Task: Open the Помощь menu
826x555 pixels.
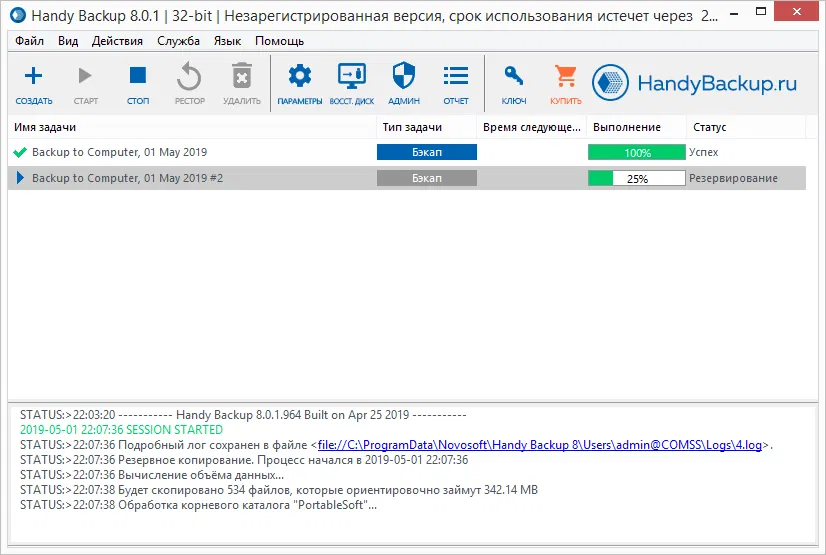Action: (x=279, y=41)
